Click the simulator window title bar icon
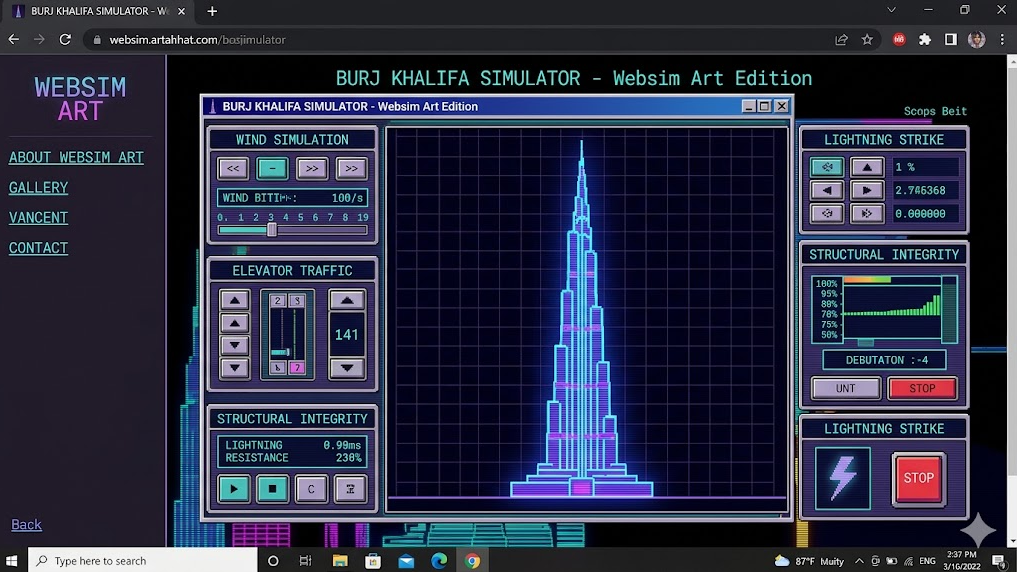Image resolution: width=1017 pixels, height=572 pixels. click(212, 106)
